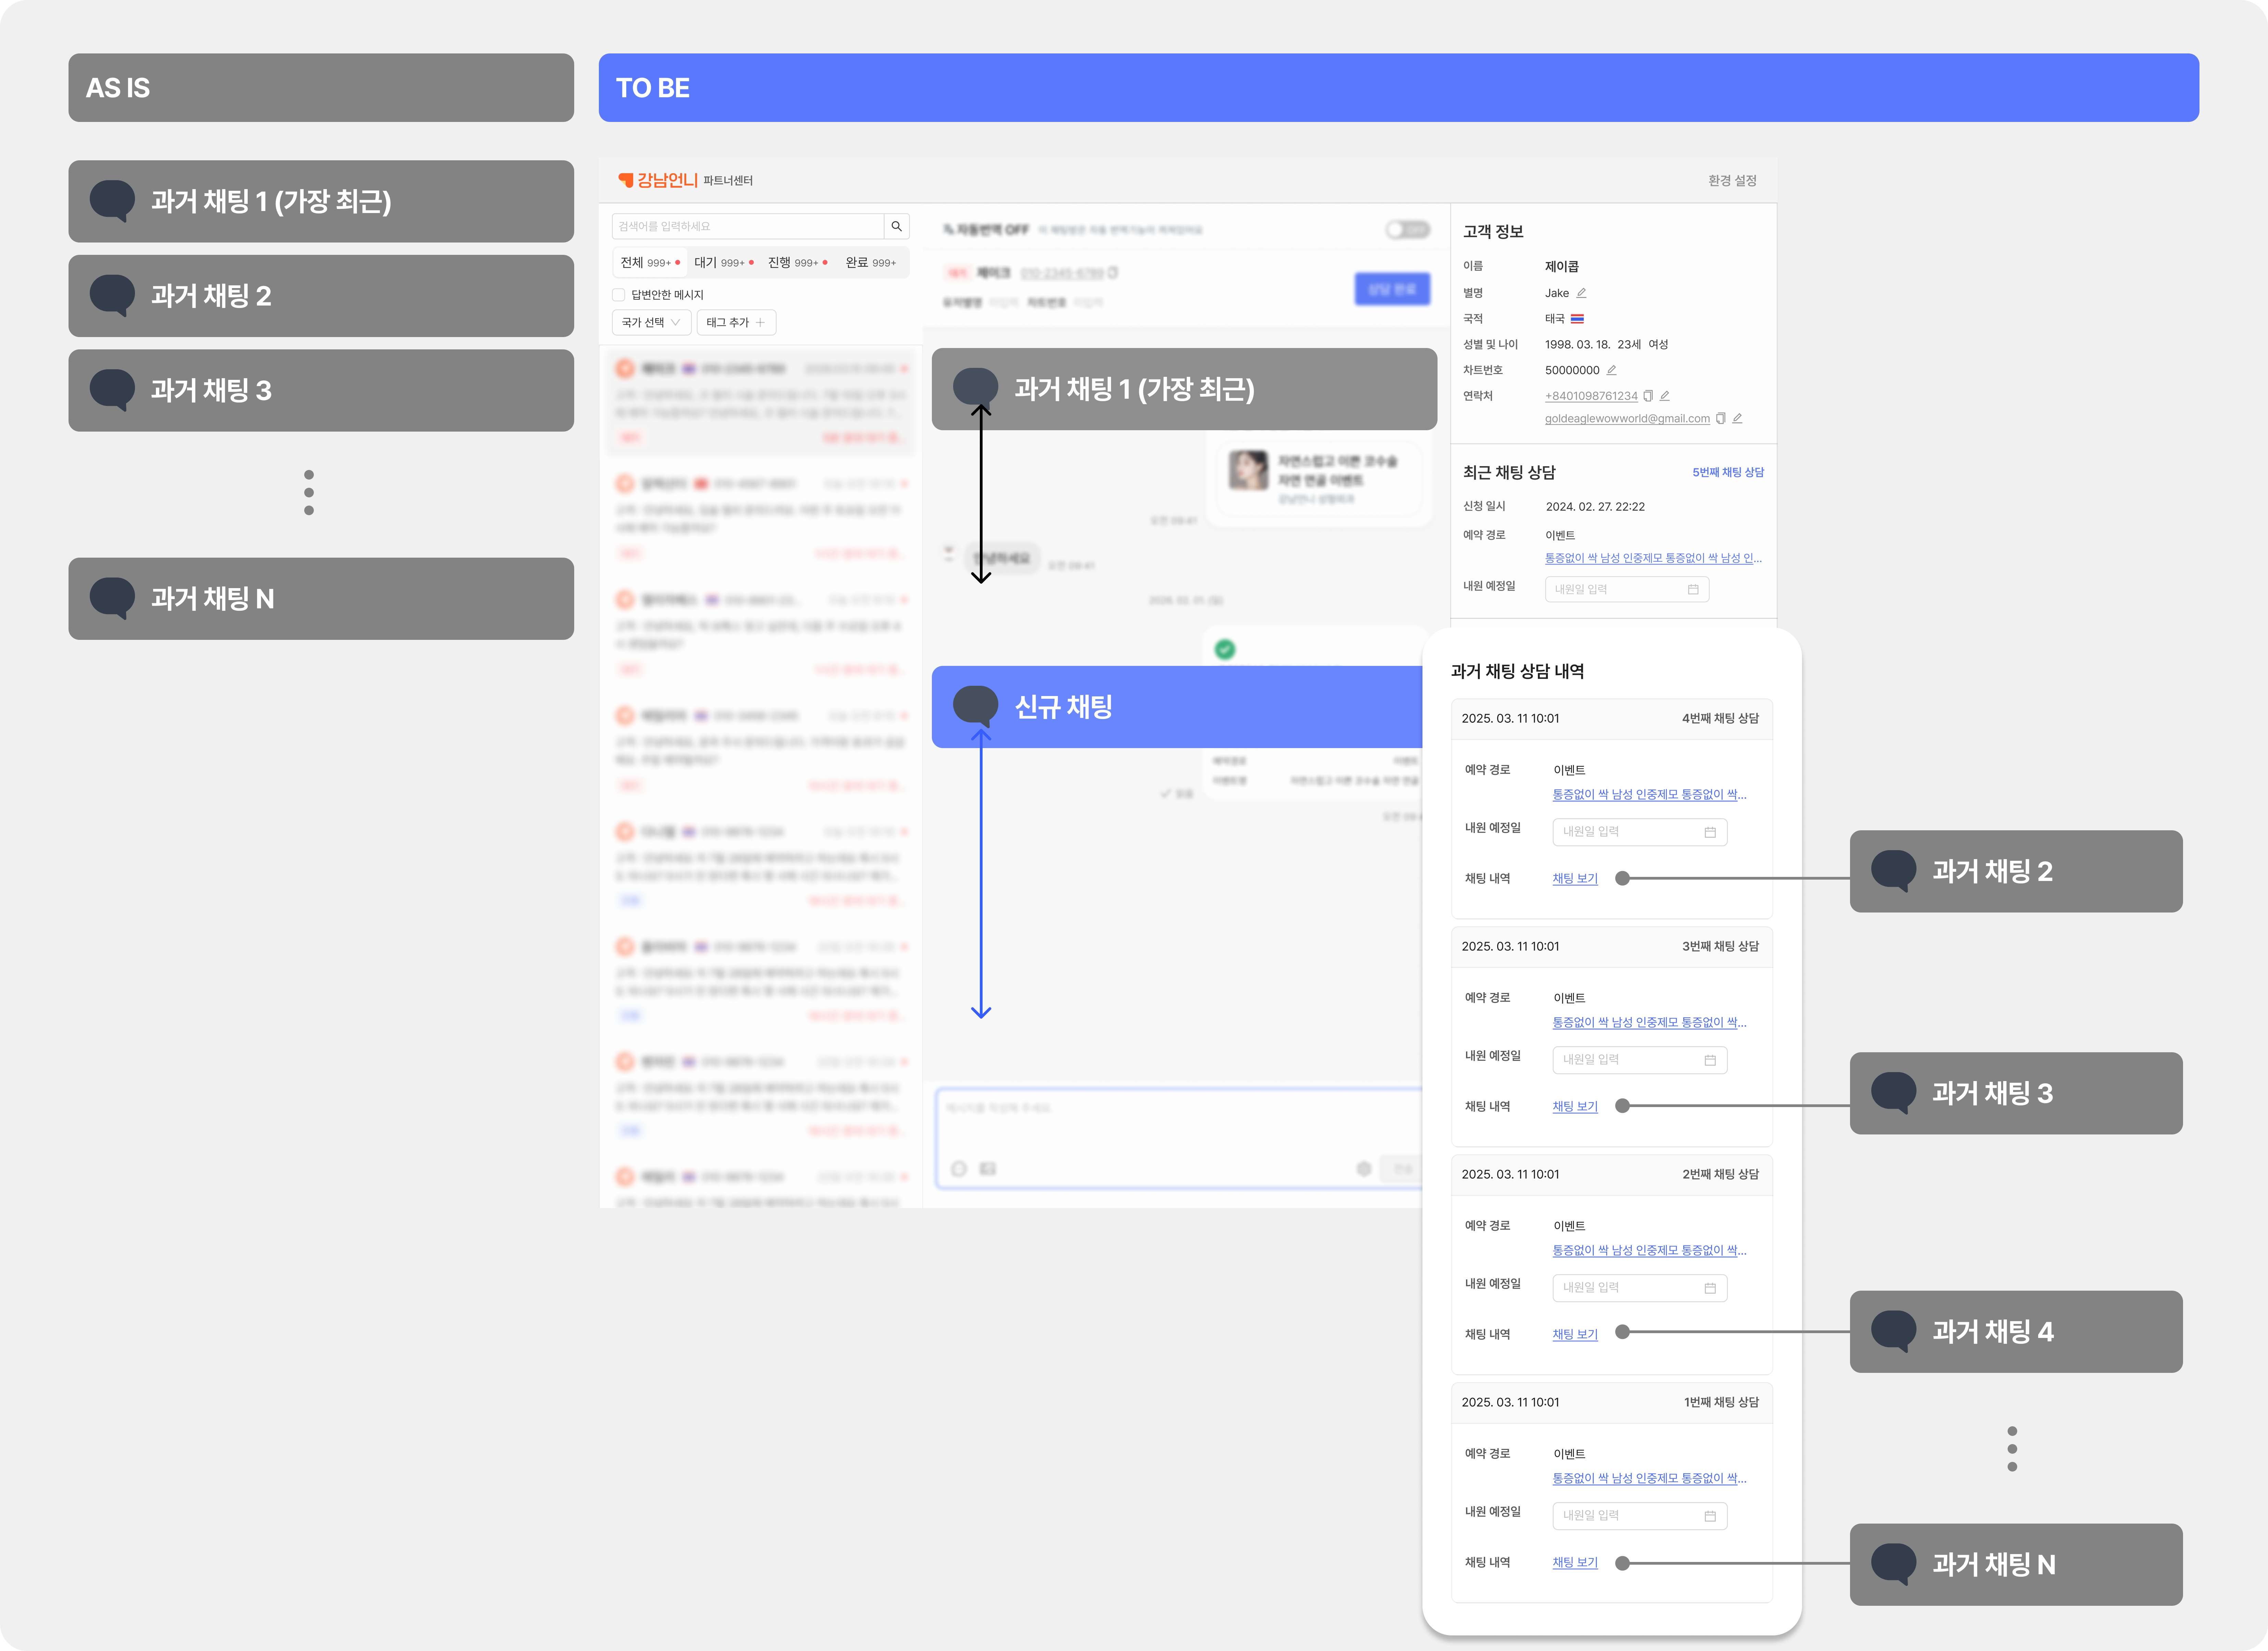Copy the phone number +8401098761234
Viewport: 2268px width, 1651px height.
pos(1648,396)
